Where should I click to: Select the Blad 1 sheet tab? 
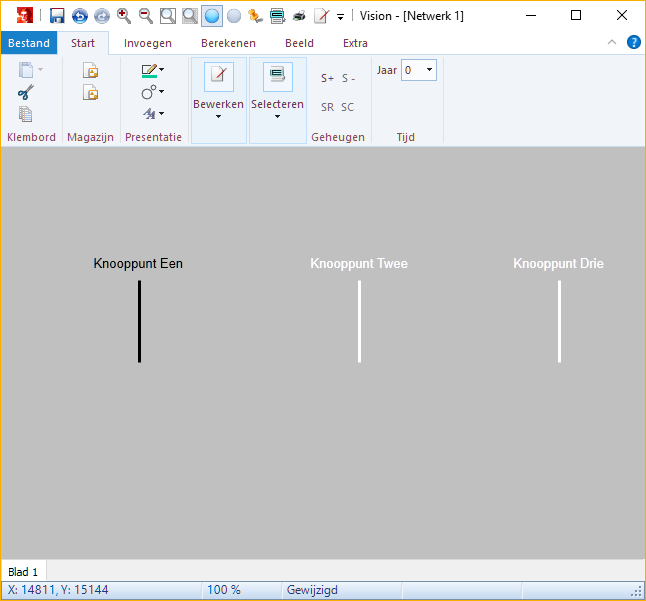23,572
